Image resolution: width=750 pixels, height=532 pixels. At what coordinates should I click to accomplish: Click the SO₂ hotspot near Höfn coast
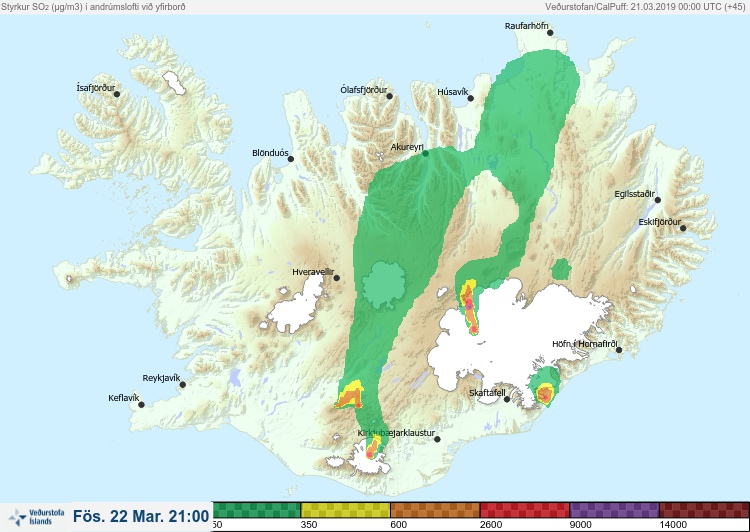pos(544,394)
